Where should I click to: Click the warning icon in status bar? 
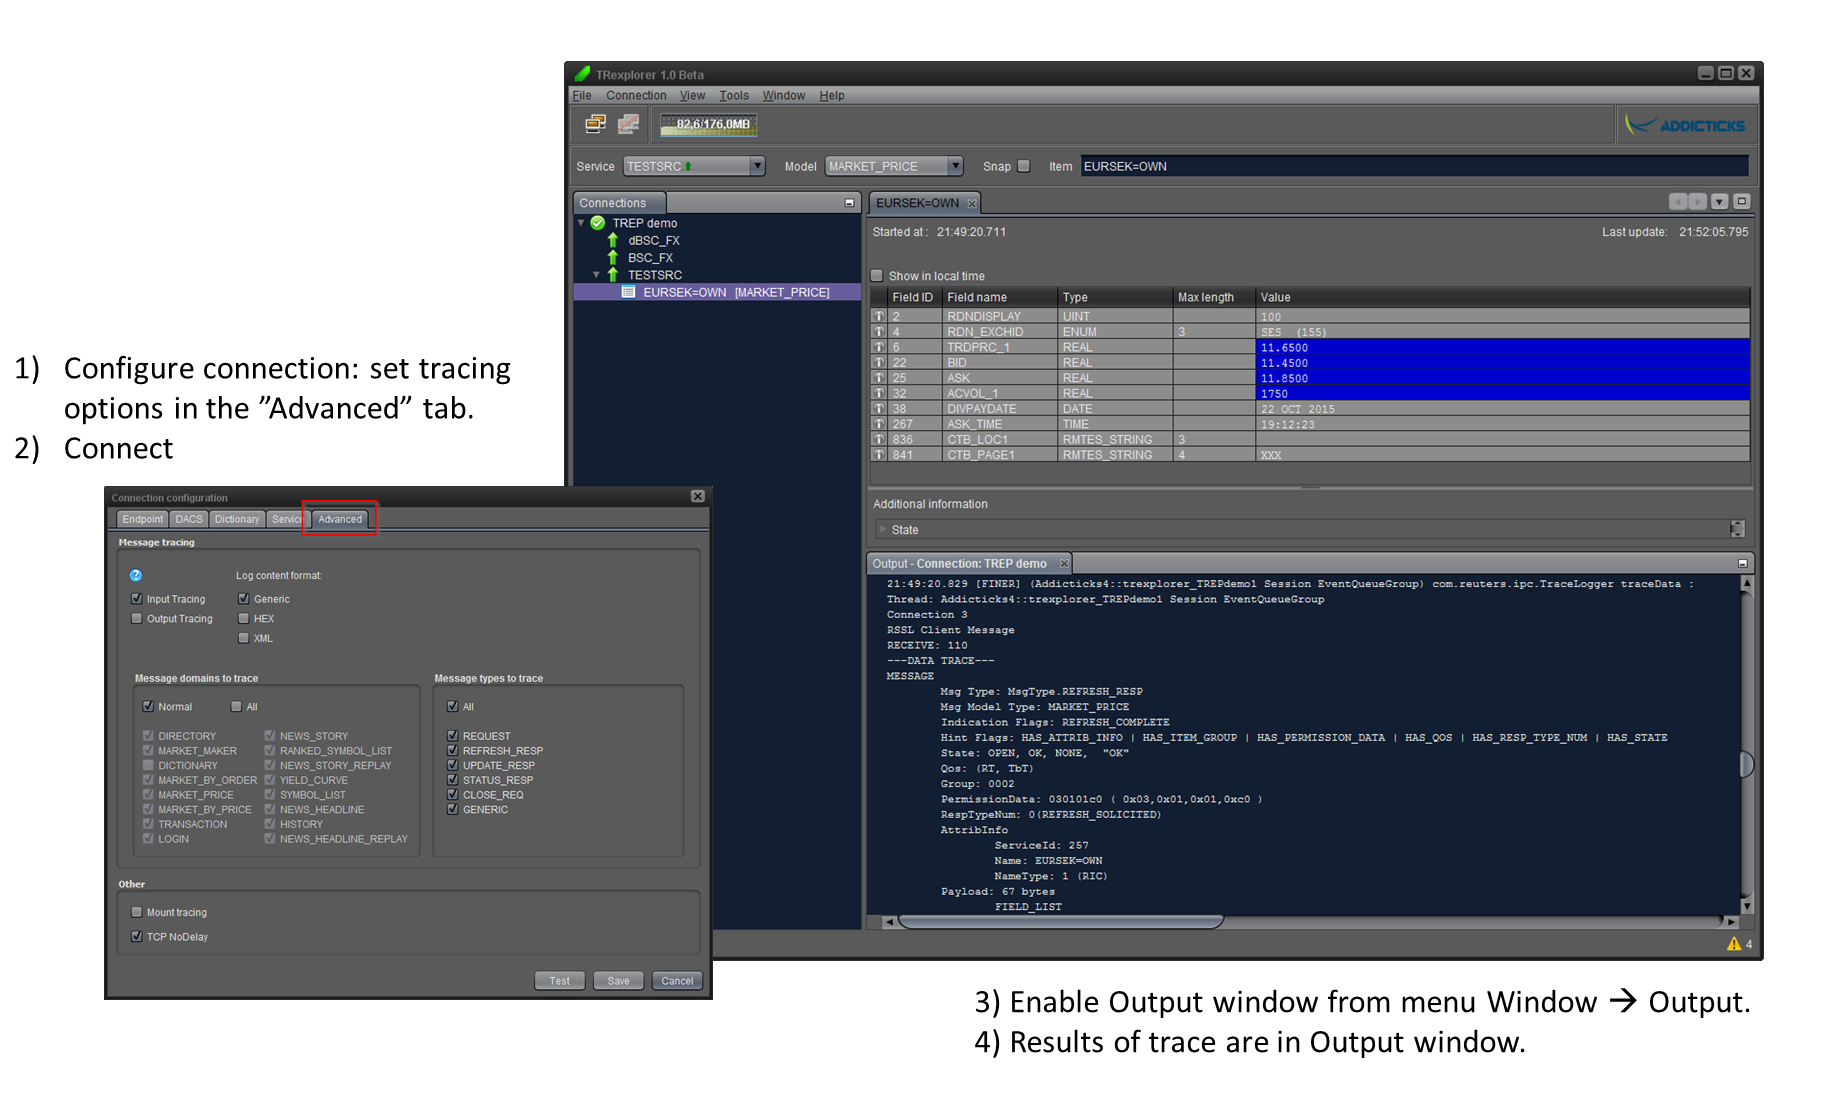click(x=1734, y=944)
